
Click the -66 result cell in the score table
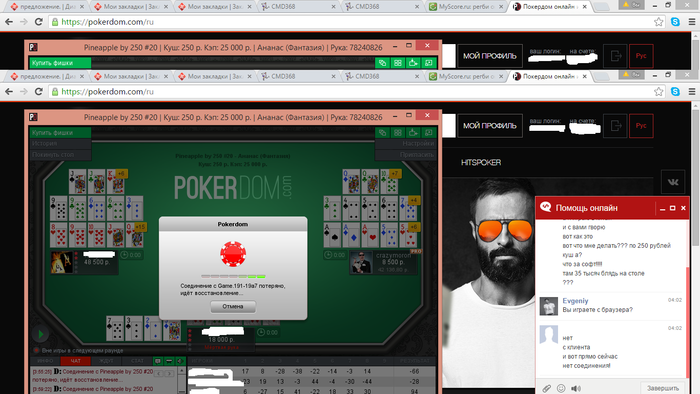[414, 371]
